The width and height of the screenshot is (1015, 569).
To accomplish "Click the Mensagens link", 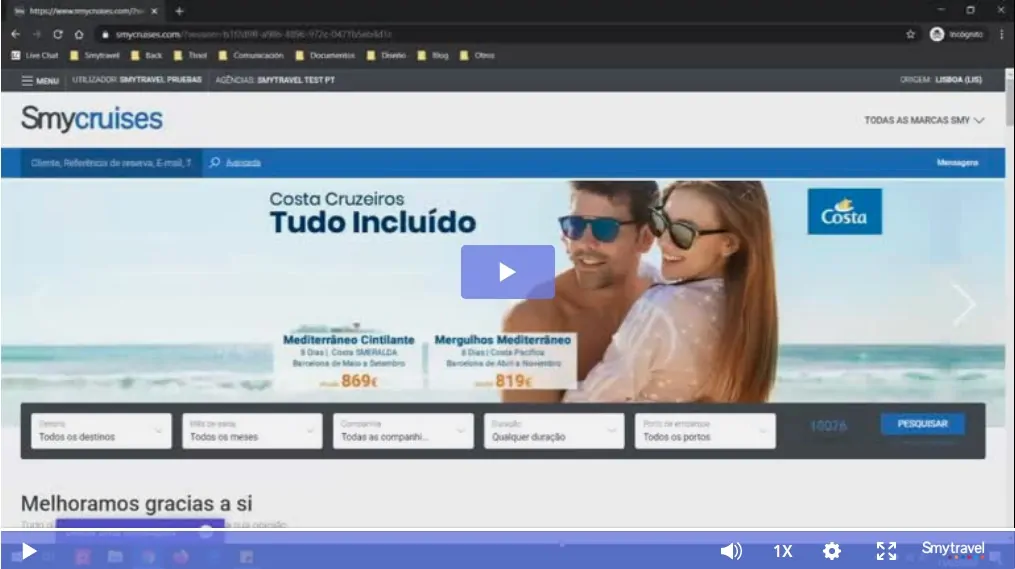I will pos(957,162).
